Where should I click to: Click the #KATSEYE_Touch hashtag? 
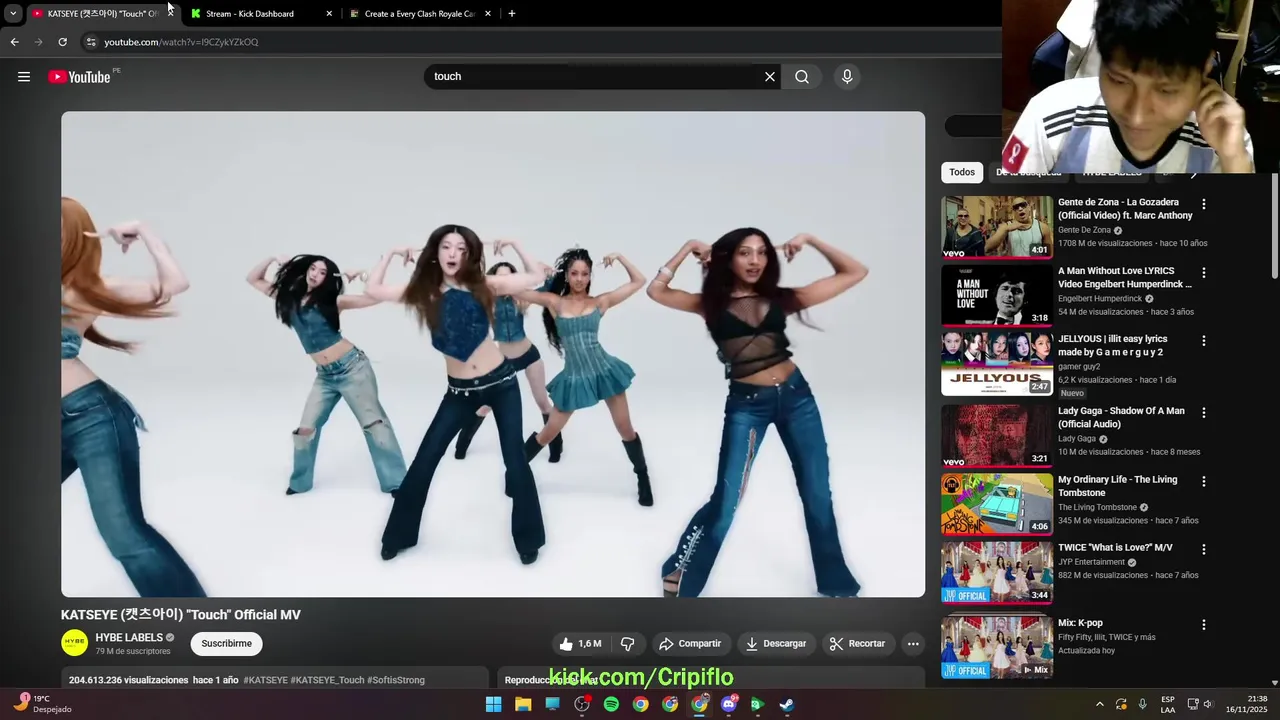tap(327, 680)
